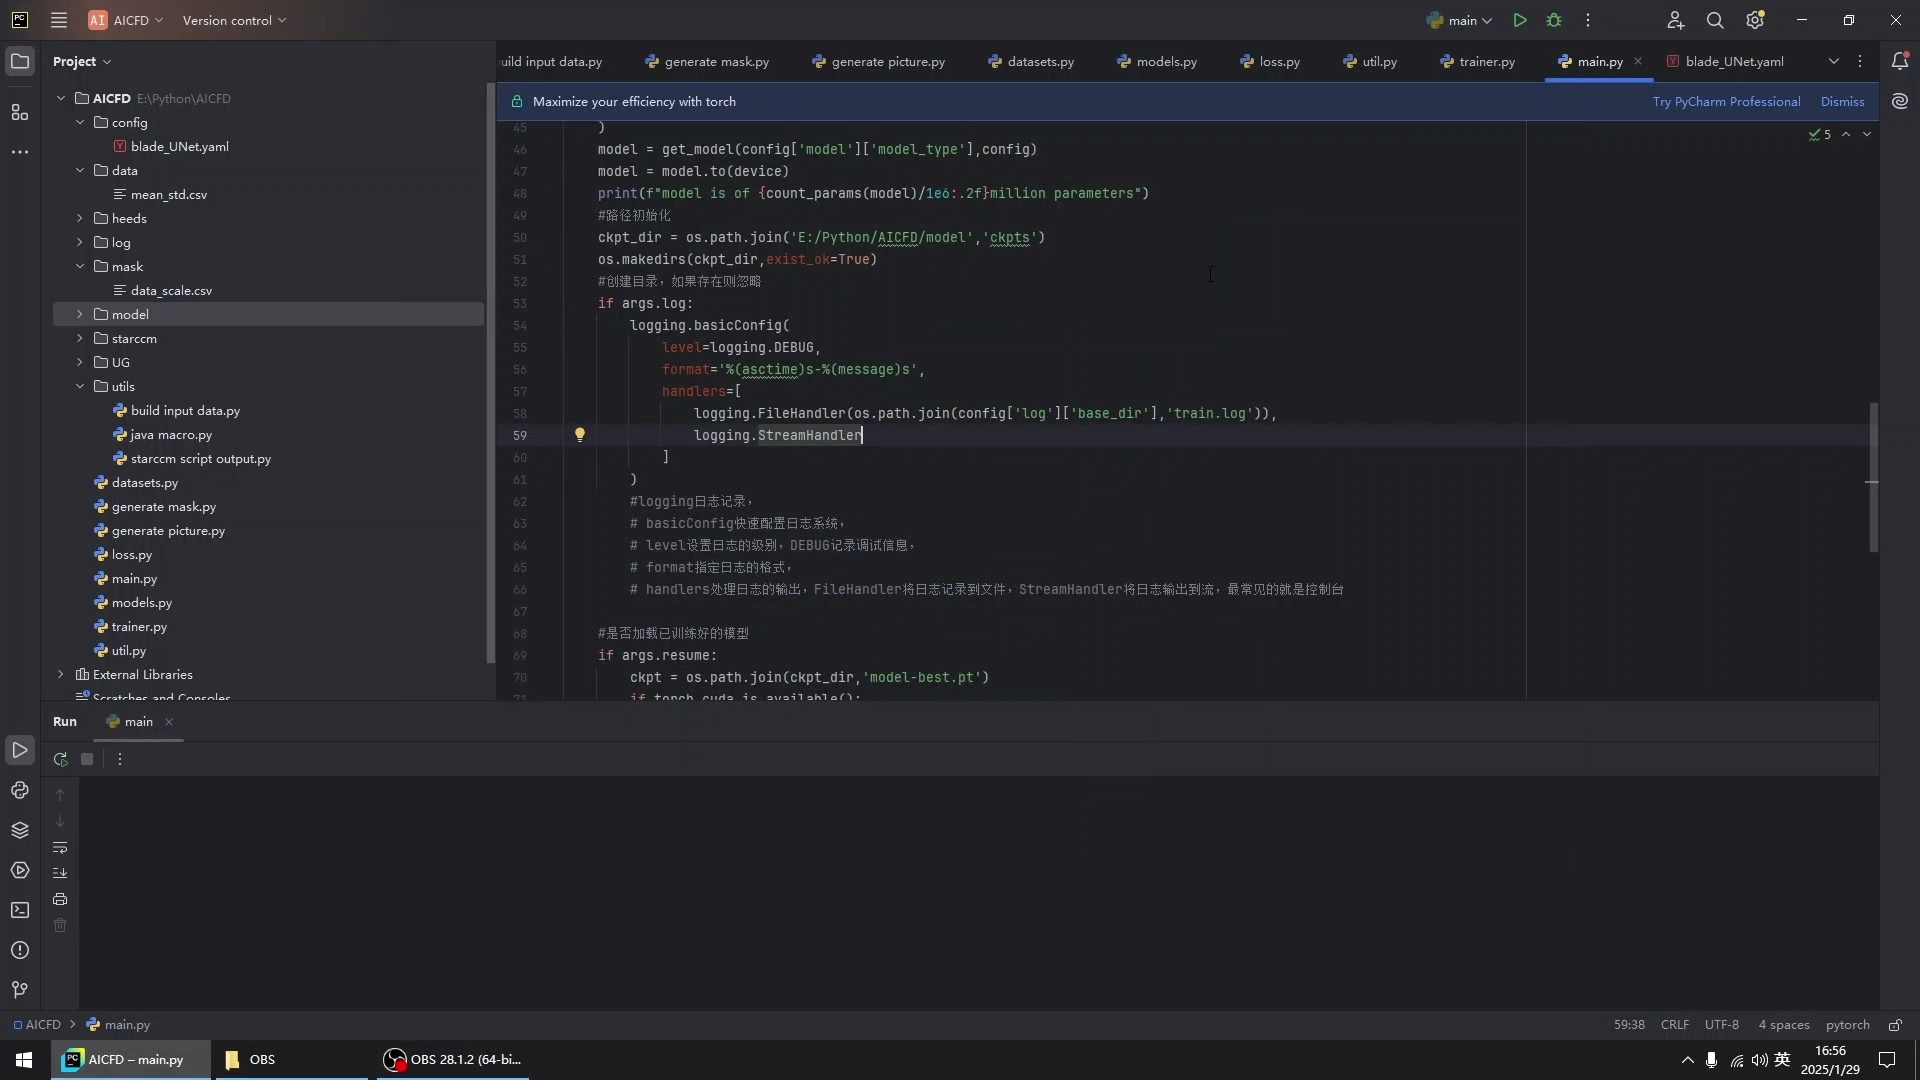Click the editor vertical scrollbar thumb
1920x1080 pixels.
click(x=1873, y=477)
